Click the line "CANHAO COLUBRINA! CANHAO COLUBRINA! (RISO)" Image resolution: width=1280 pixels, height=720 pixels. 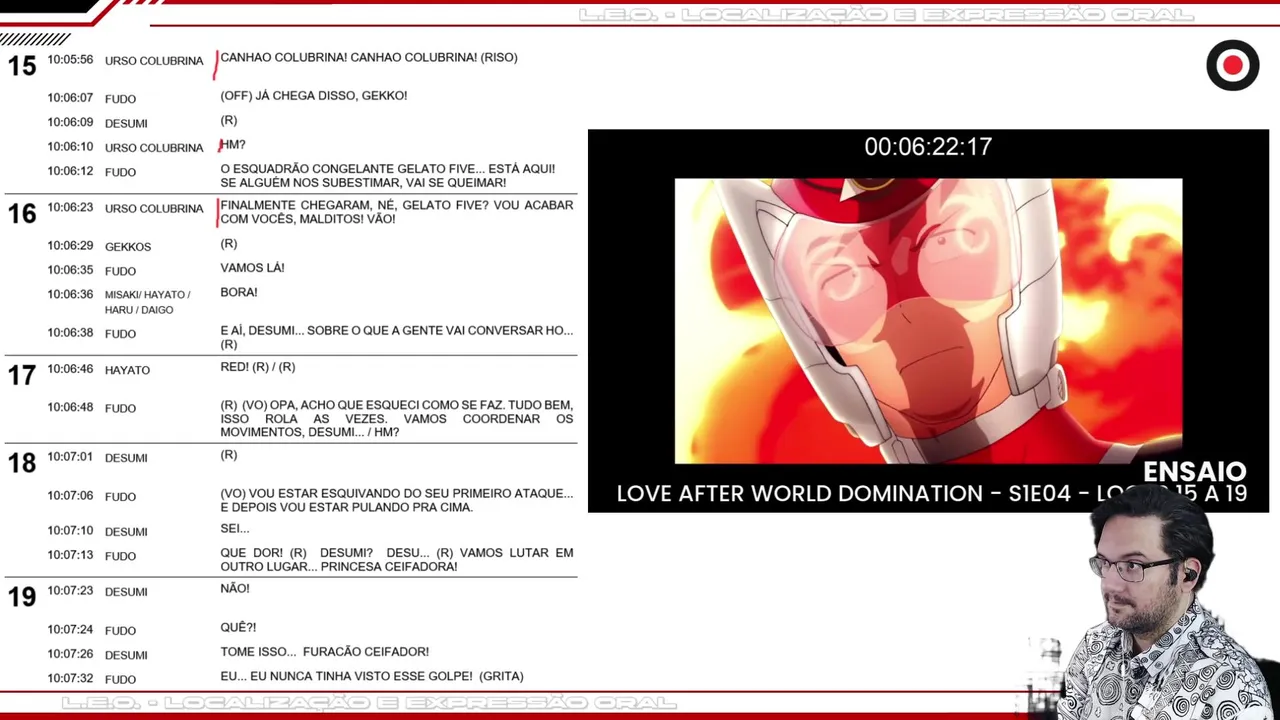[x=369, y=58]
